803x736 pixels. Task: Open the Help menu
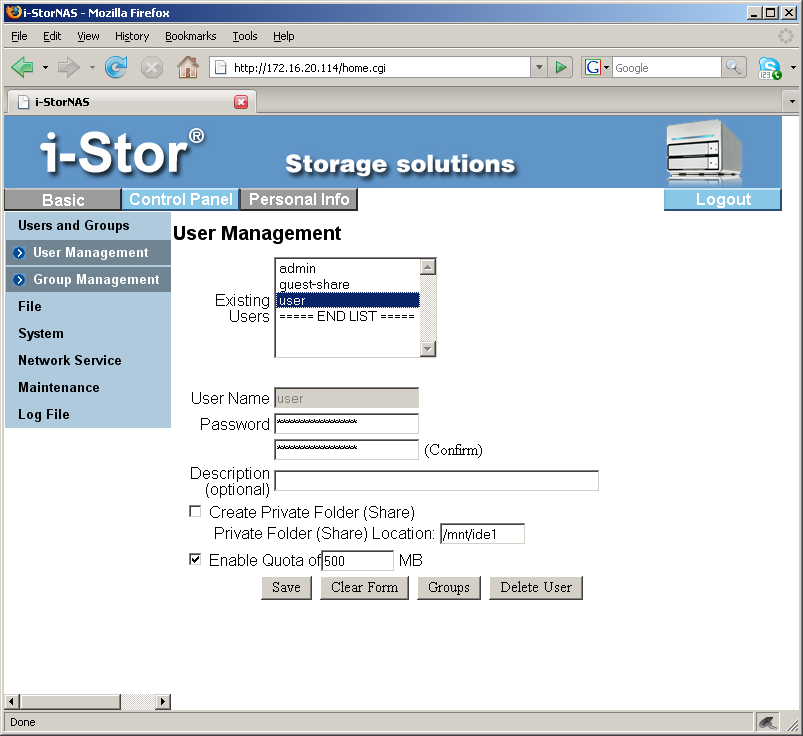283,36
